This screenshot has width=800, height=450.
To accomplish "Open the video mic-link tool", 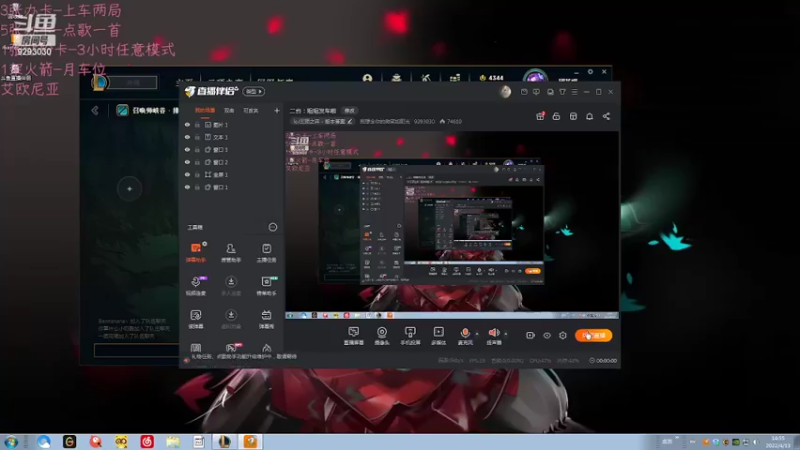I will point(195,286).
